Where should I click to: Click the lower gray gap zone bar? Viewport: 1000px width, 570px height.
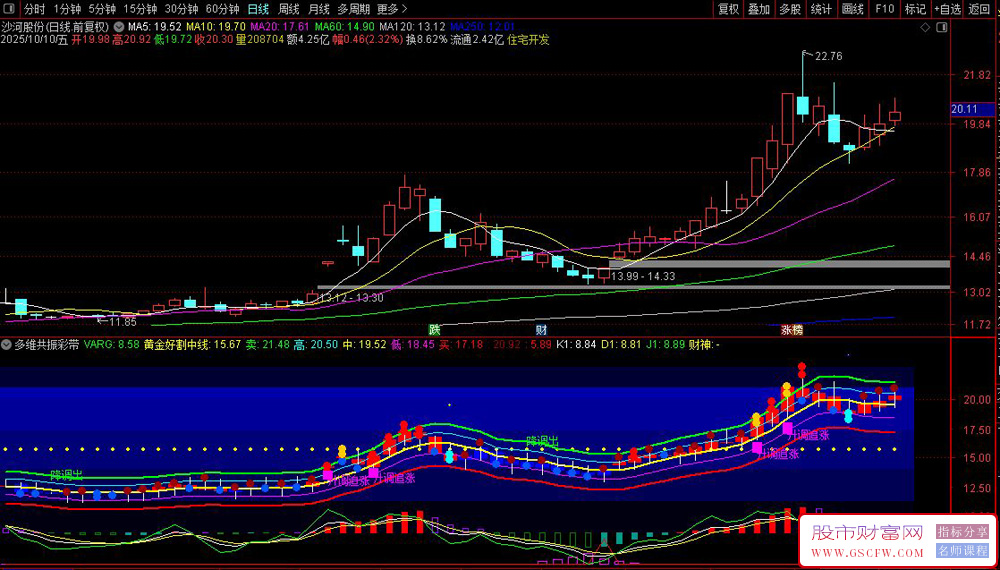[634, 288]
